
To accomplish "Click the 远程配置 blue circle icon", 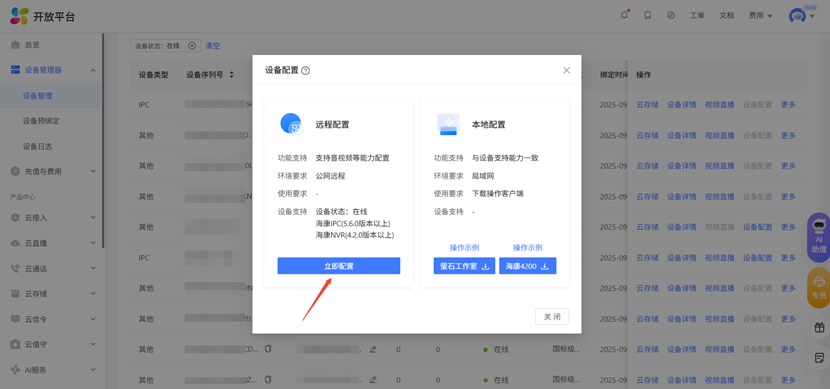I will point(291,124).
